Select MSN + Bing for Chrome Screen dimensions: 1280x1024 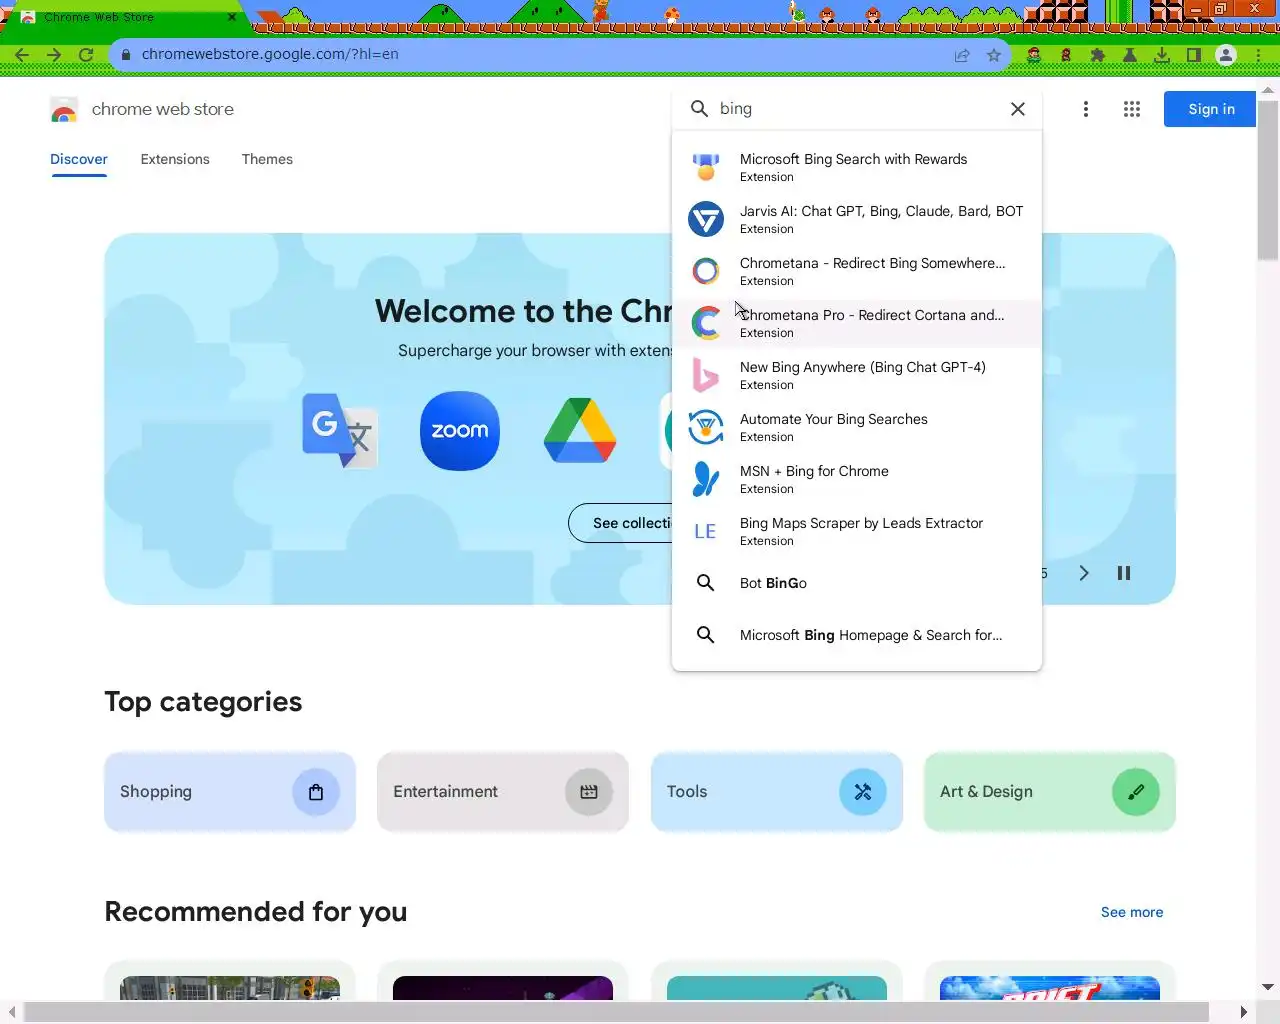point(857,479)
